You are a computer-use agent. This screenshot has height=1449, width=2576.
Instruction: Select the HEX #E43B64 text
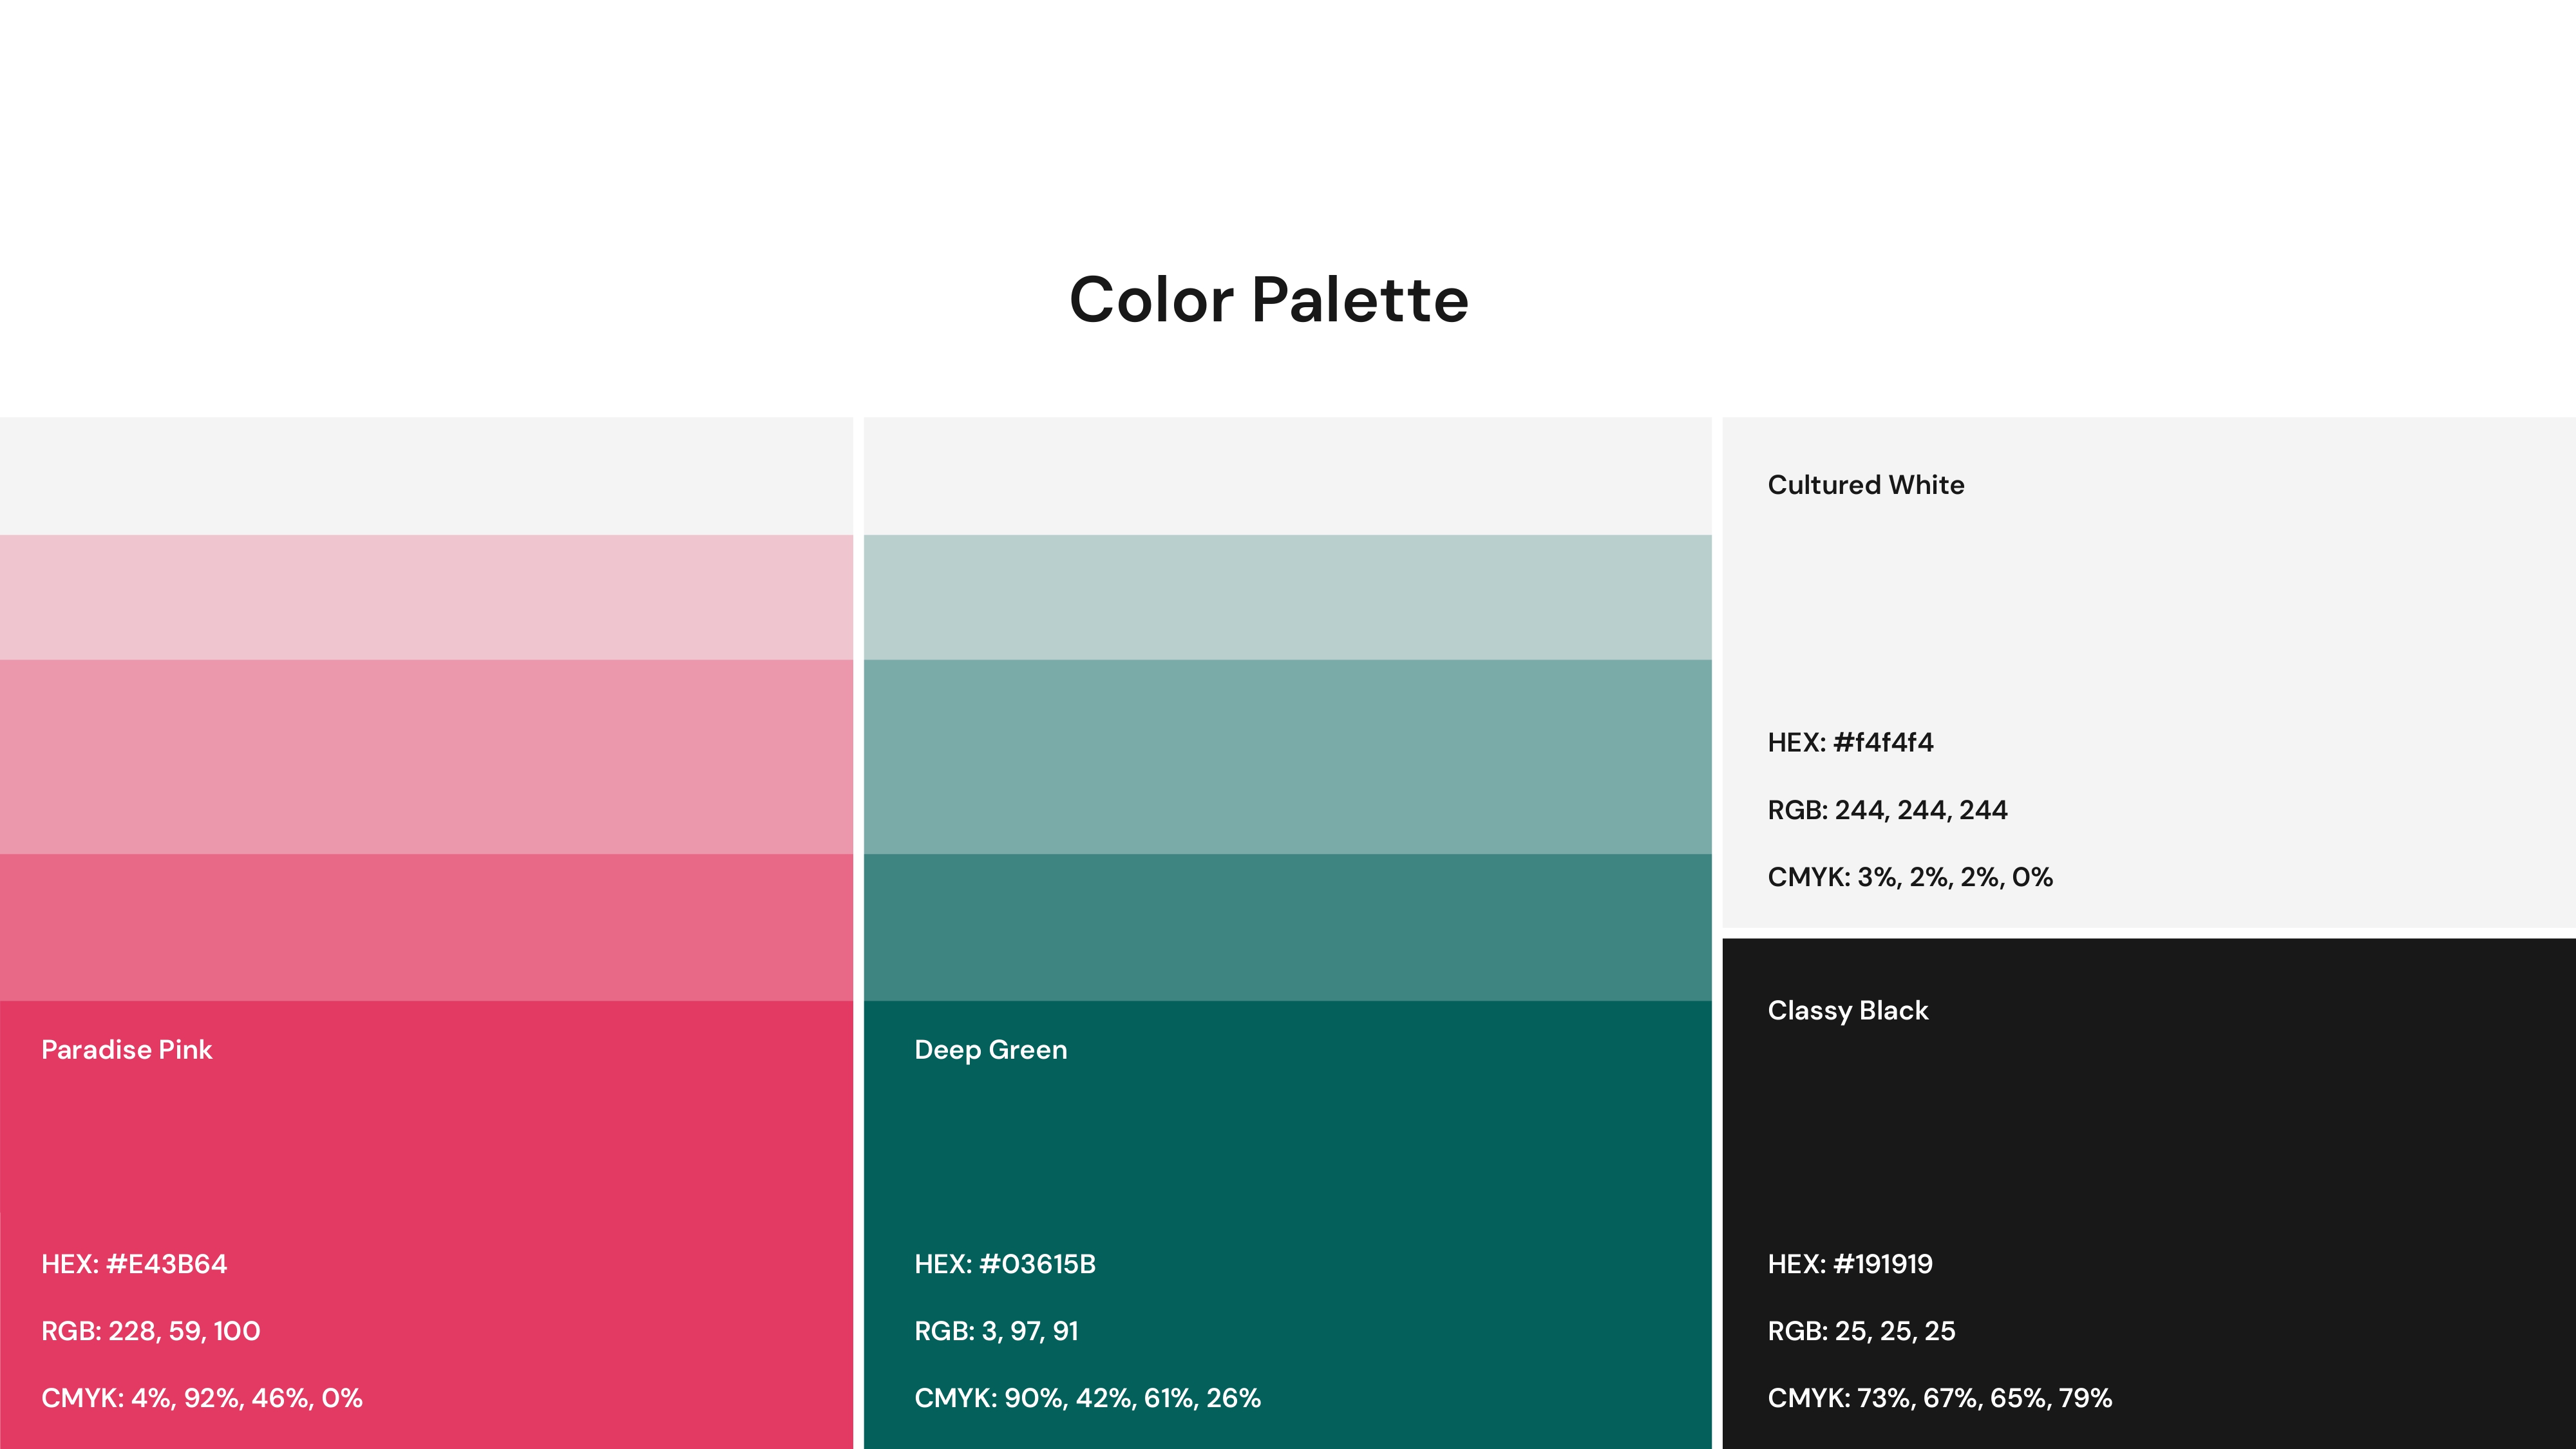134,1264
